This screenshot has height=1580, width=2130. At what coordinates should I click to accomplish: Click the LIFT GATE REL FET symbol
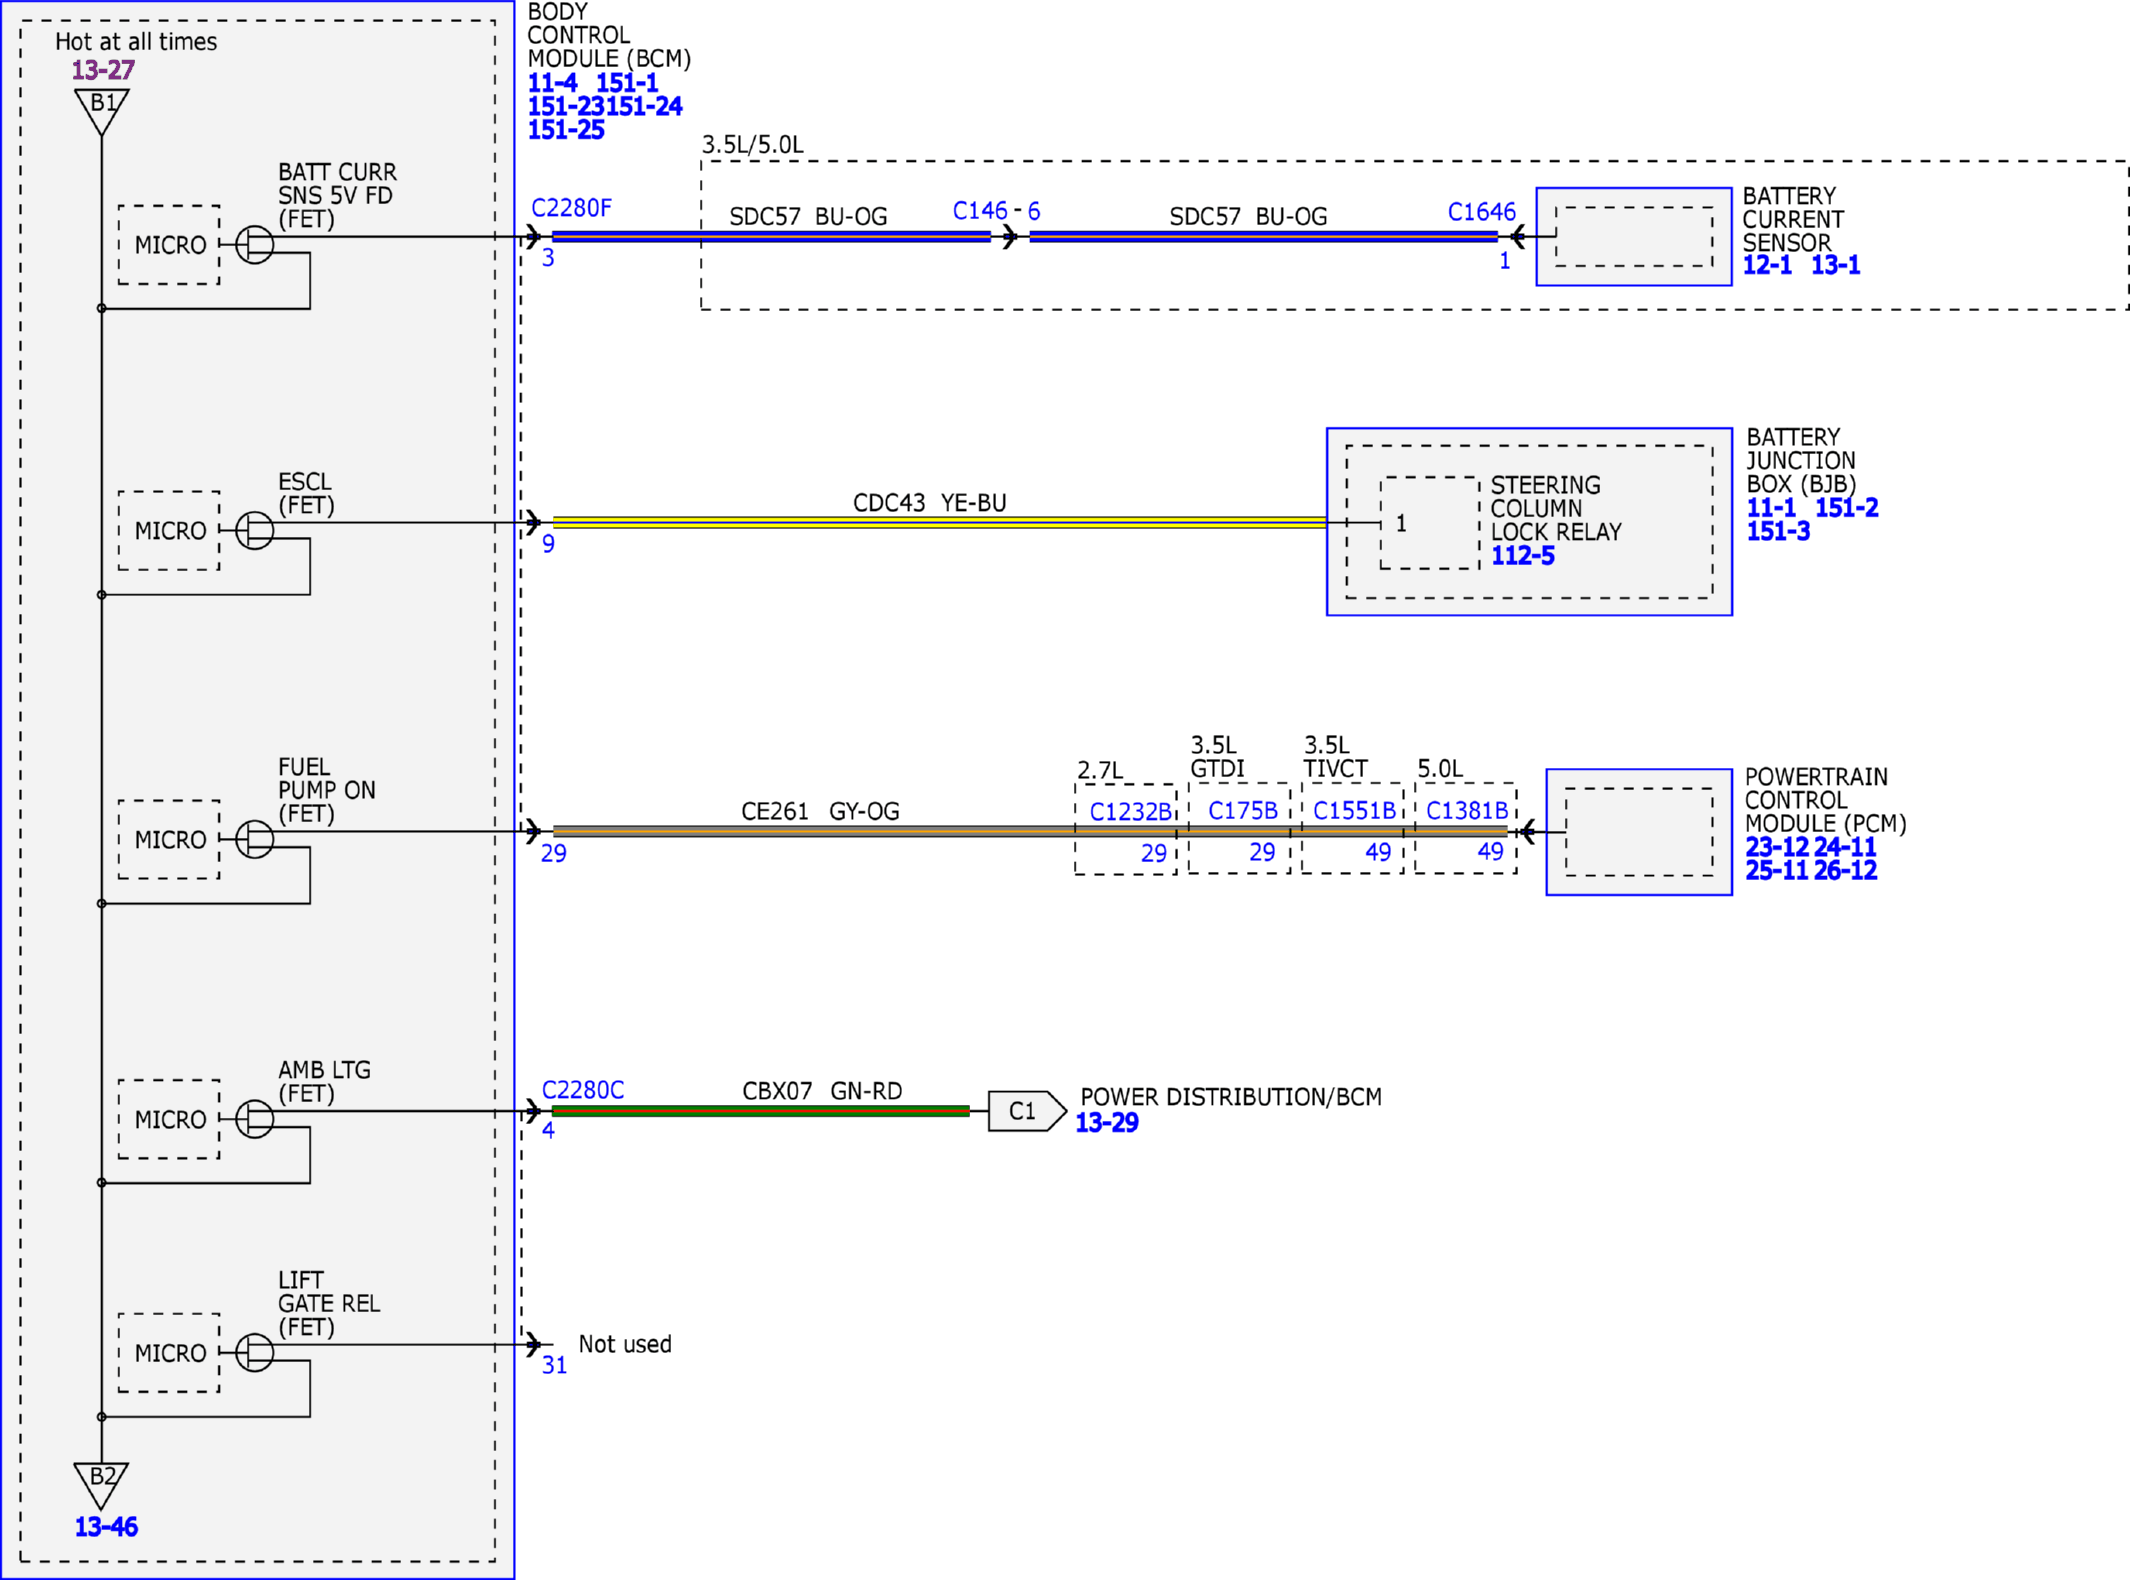255,1352
